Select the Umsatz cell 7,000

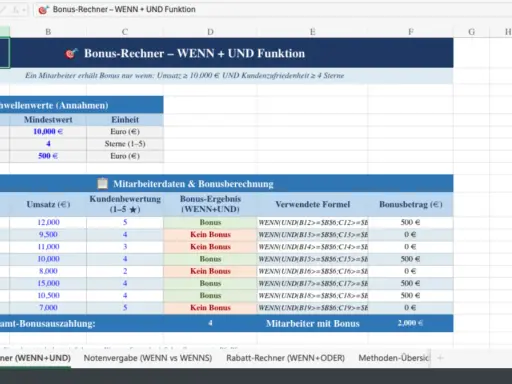click(x=48, y=308)
